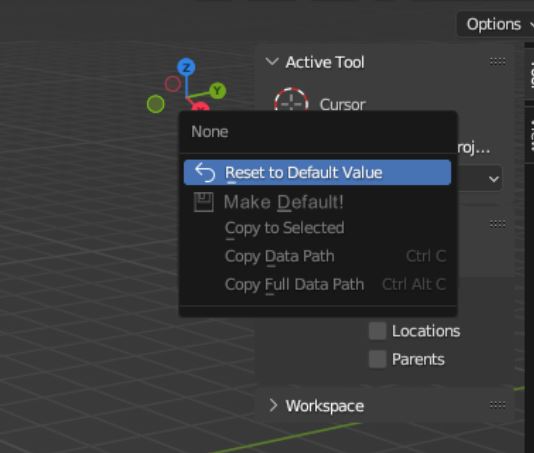Click the dark green negative Y gizmo circle
Screen dimensions: 534x453
point(156,104)
